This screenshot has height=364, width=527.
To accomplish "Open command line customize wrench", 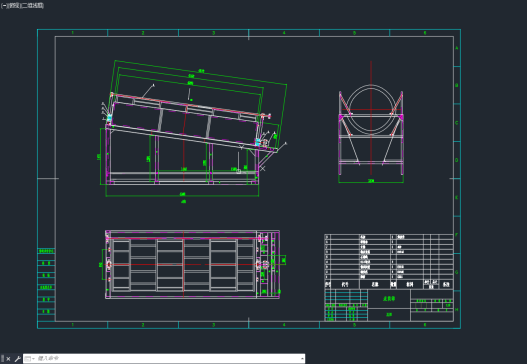I will [x=17, y=359].
